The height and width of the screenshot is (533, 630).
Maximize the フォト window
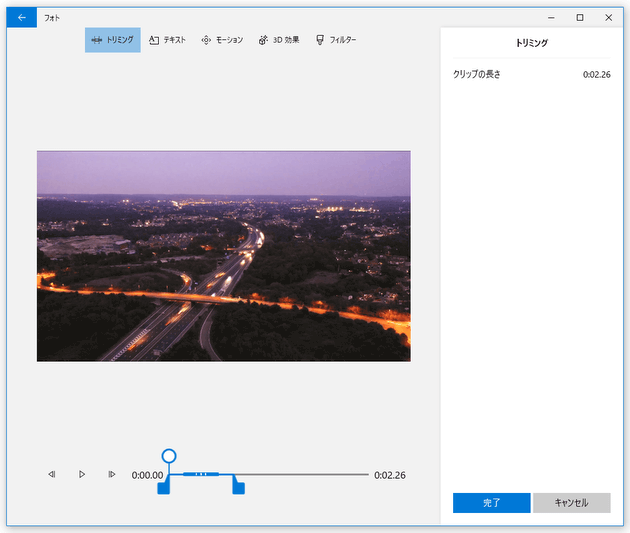580,17
